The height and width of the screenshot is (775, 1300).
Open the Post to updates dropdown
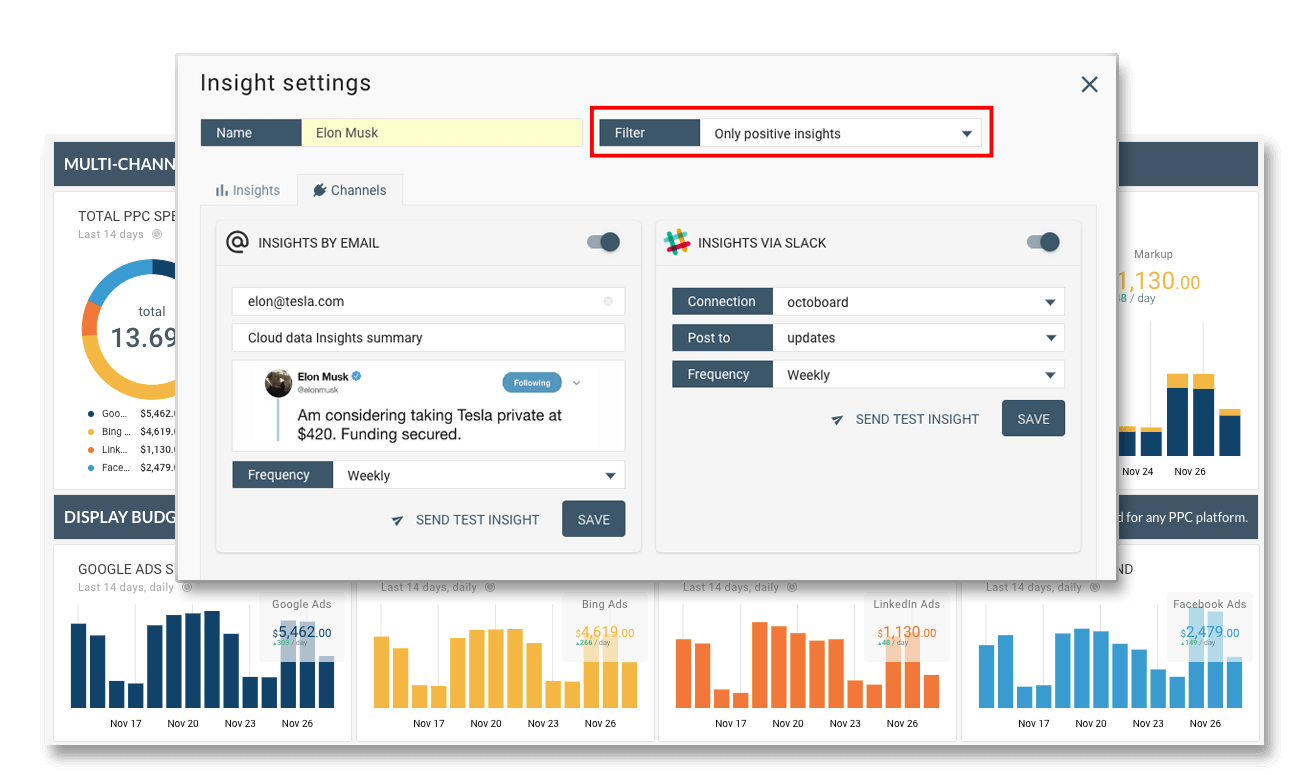pyautogui.click(x=918, y=338)
